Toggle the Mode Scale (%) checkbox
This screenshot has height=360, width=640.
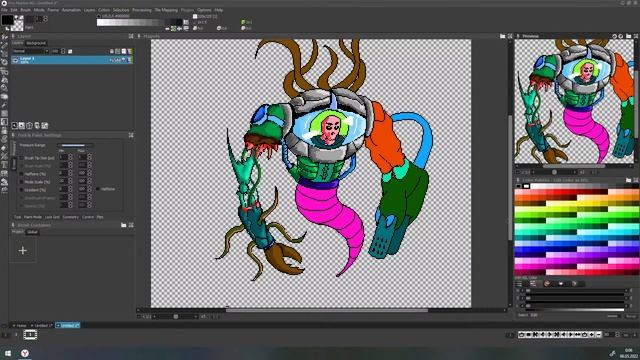21,182
